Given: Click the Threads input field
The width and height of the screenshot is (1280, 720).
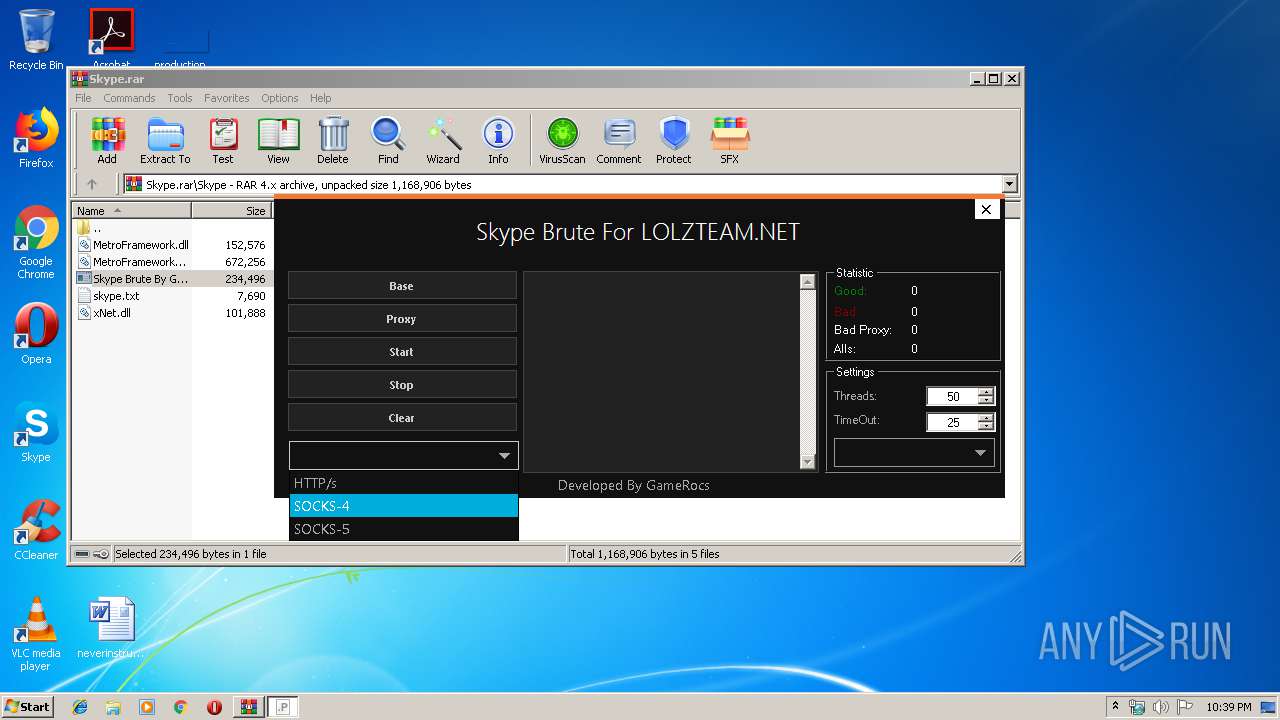Looking at the screenshot, I should point(953,396).
